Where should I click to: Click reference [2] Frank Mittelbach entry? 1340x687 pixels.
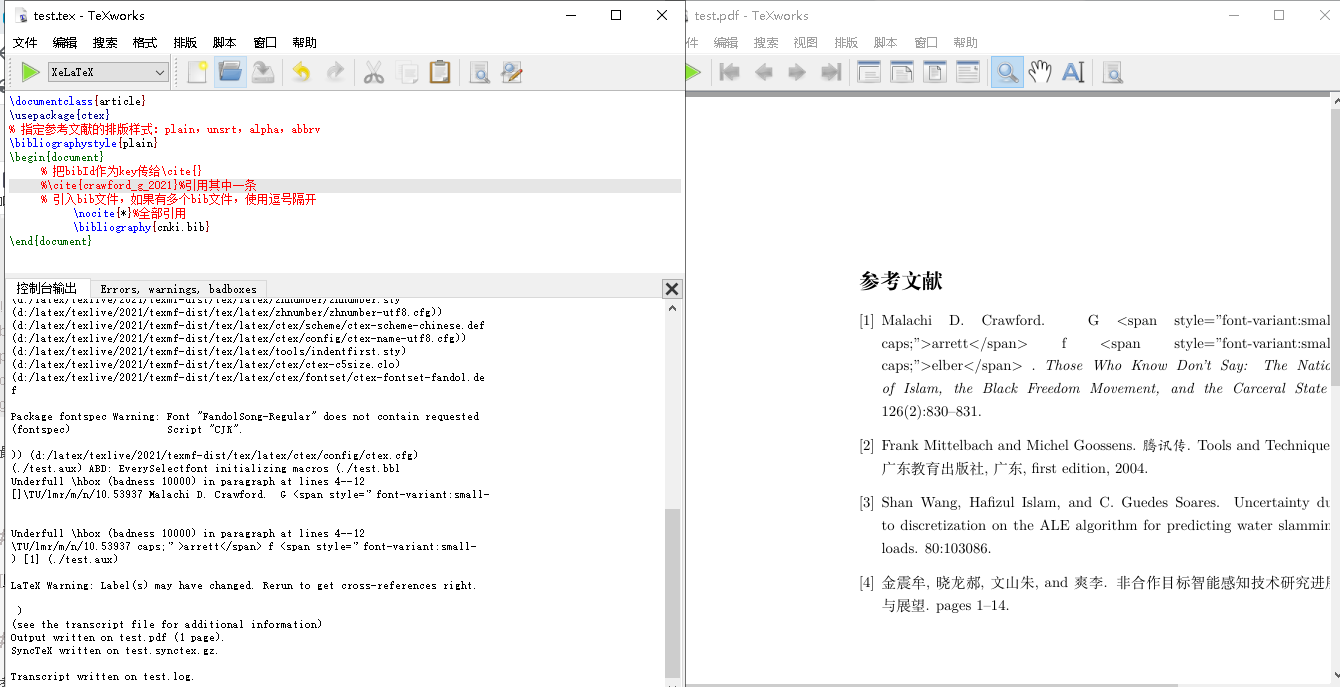(x=1095, y=457)
